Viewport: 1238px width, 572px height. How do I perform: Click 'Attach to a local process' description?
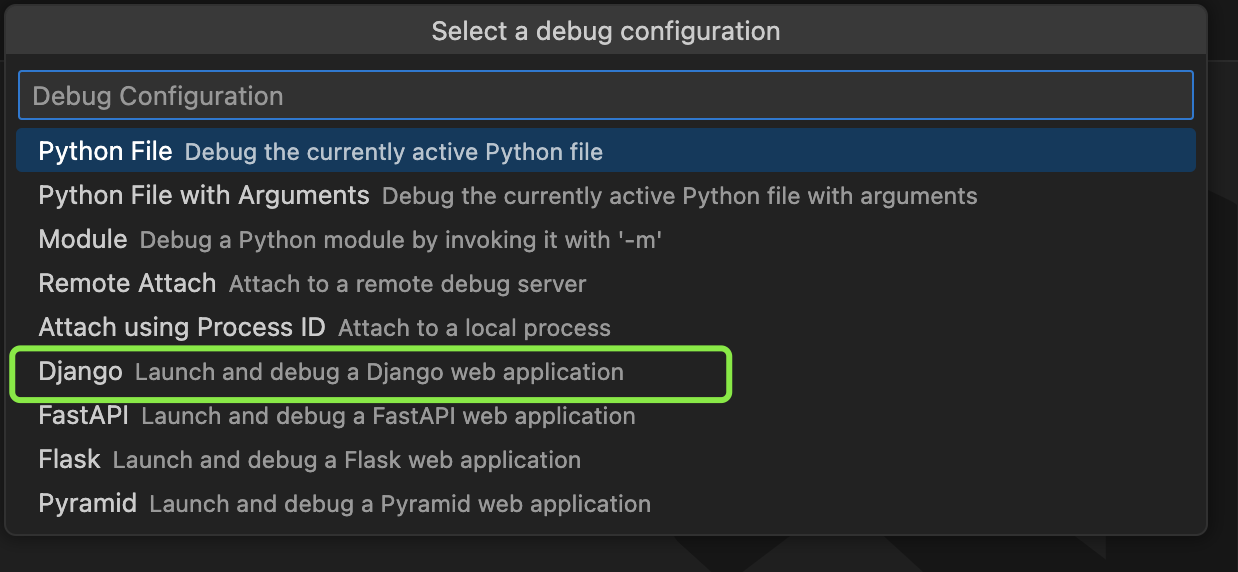(474, 328)
